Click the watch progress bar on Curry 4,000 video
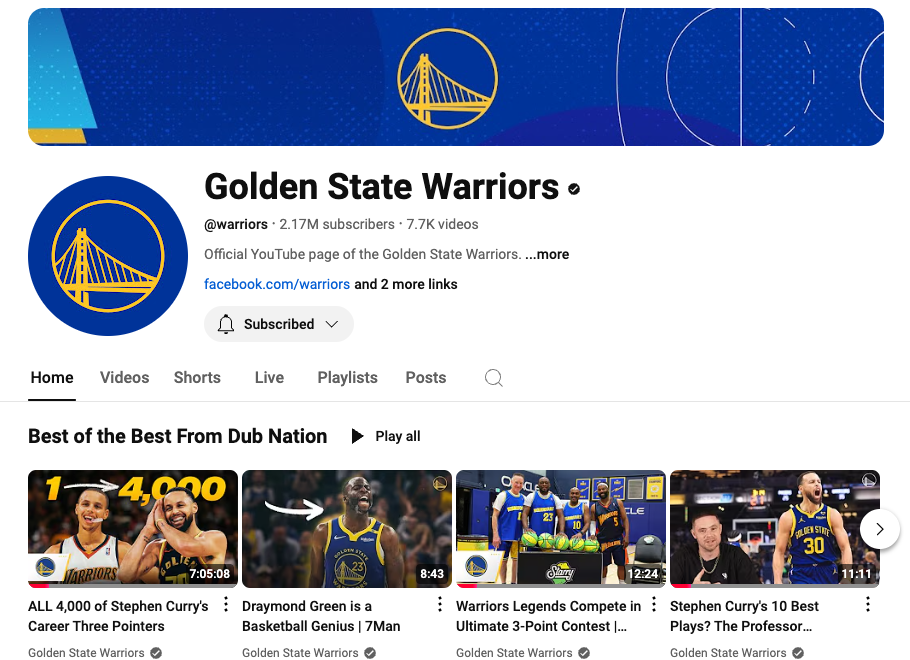The height and width of the screenshot is (660, 910). click(133, 586)
